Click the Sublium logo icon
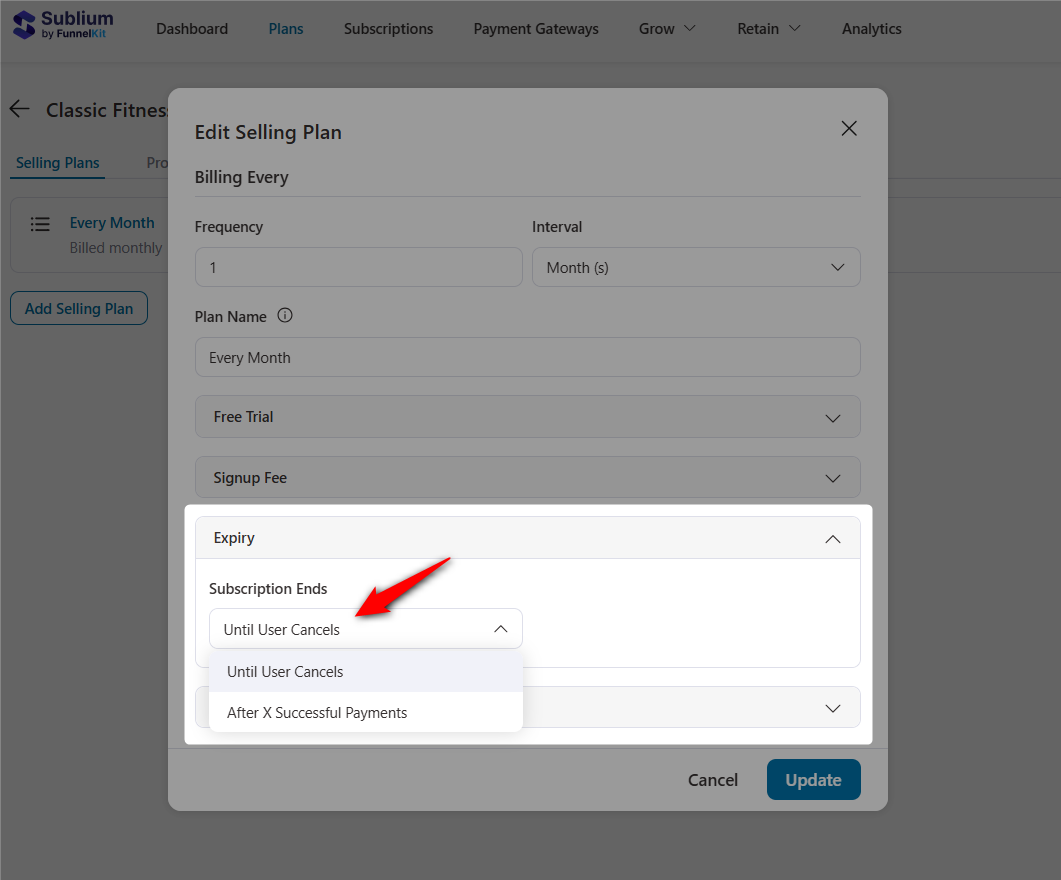 24,27
